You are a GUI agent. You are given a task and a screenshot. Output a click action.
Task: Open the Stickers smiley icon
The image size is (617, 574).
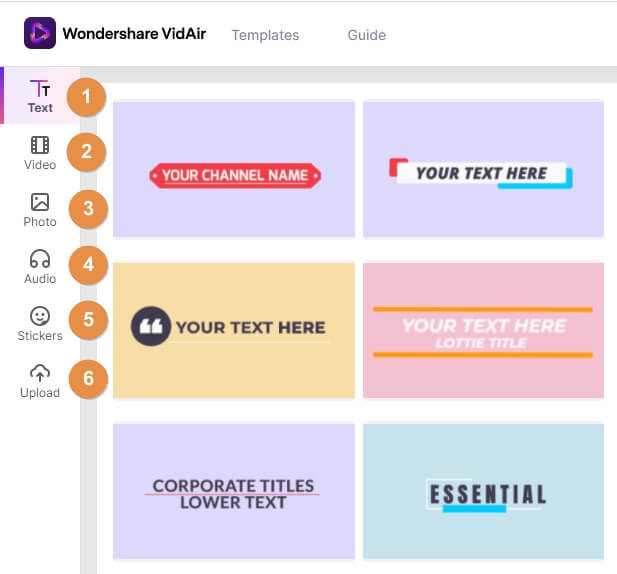40,316
